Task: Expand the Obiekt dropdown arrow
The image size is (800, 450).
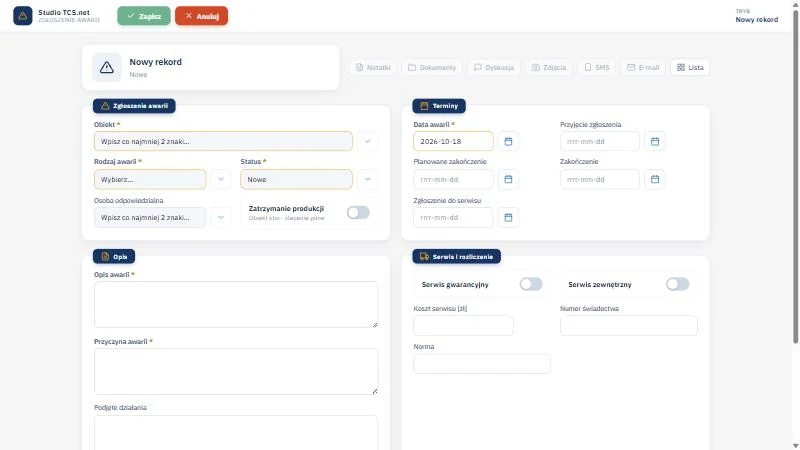Action: point(367,141)
